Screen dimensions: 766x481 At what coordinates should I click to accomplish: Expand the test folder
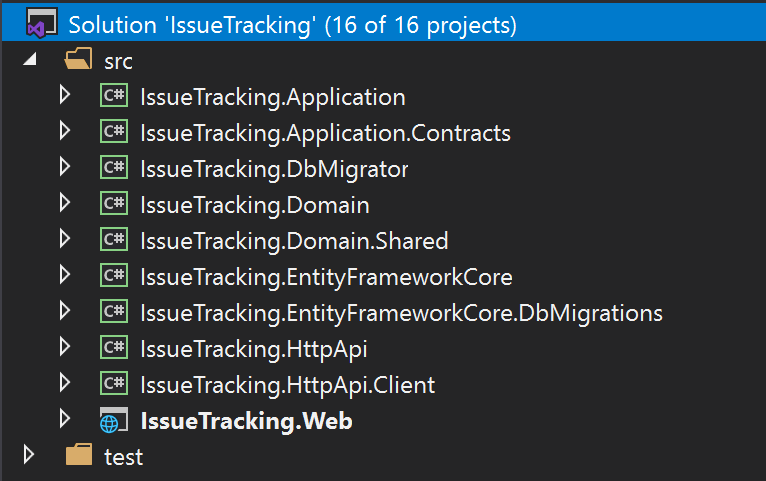tap(29, 456)
